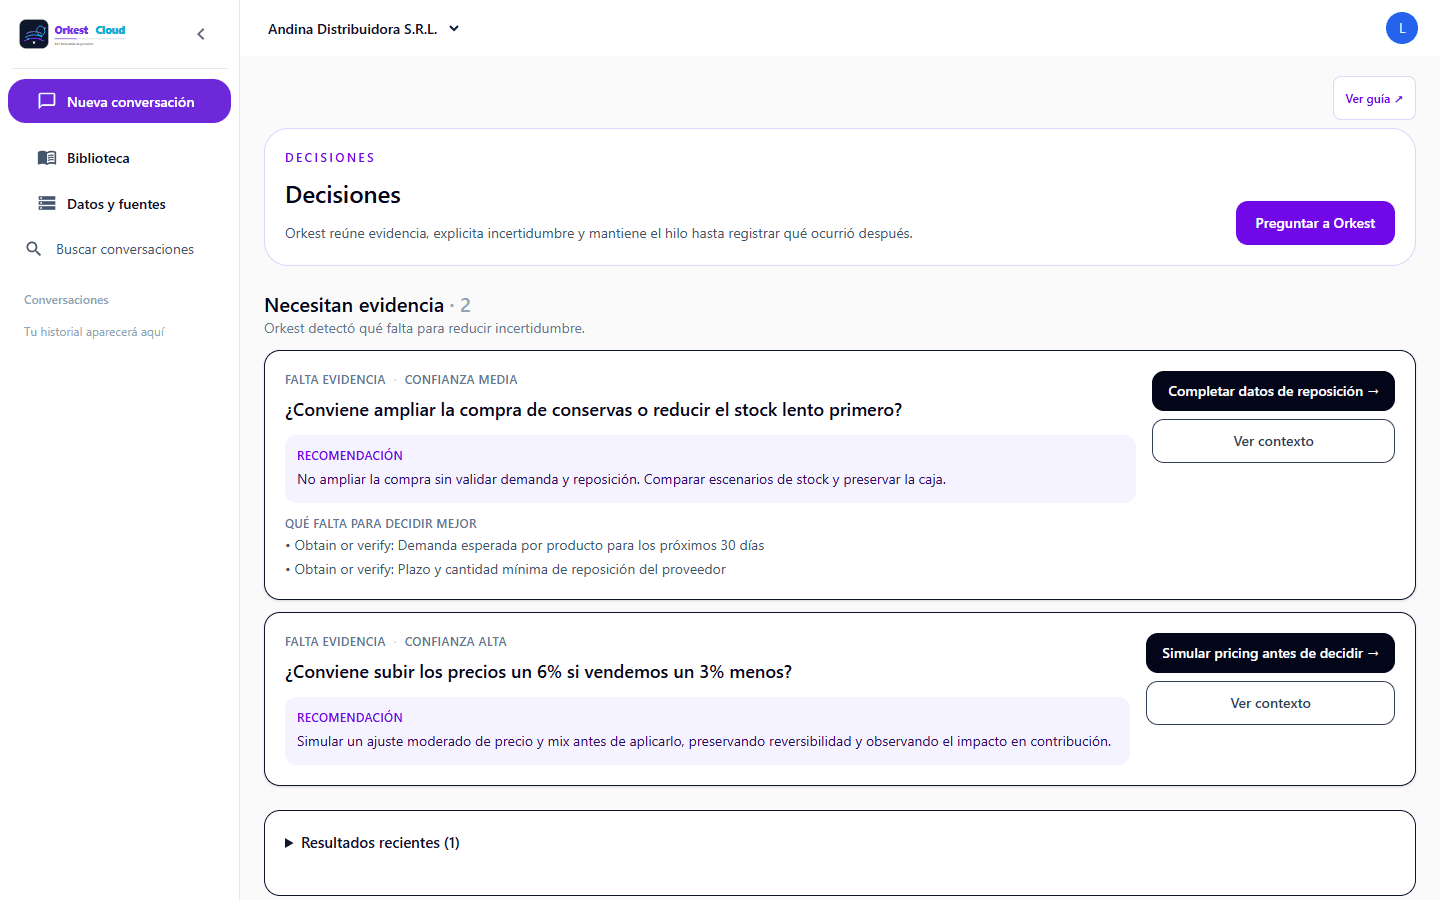Expand the Resultados recientes (1) section

(x=372, y=843)
